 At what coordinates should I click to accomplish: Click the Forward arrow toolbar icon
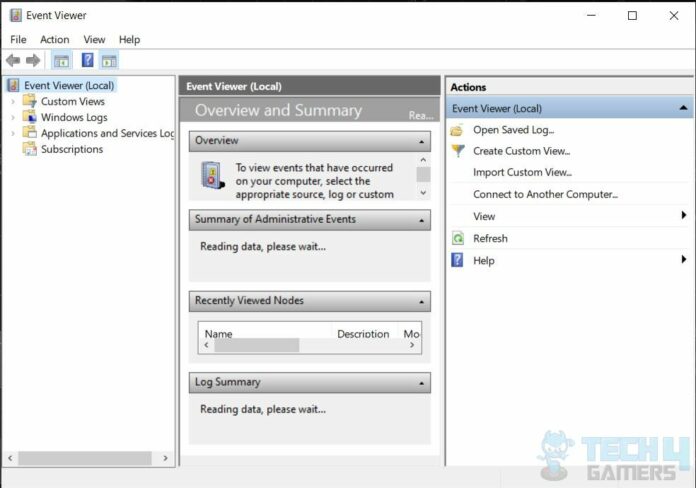tap(33, 61)
